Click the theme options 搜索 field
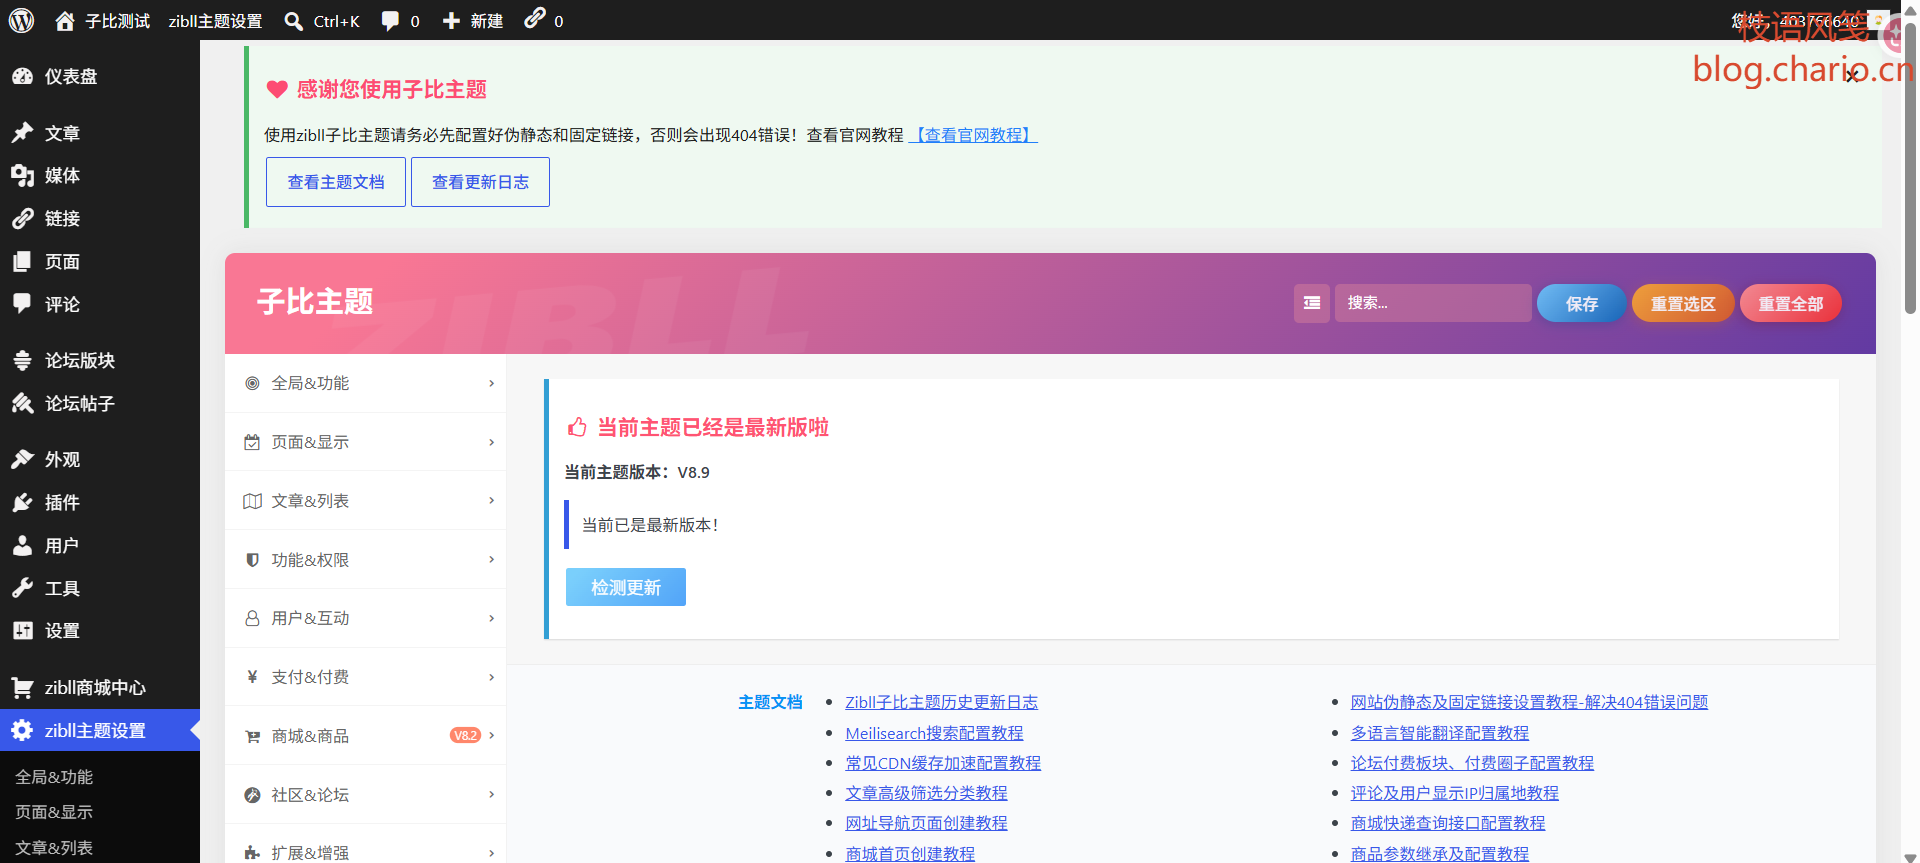The height and width of the screenshot is (863, 1920). click(1432, 303)
